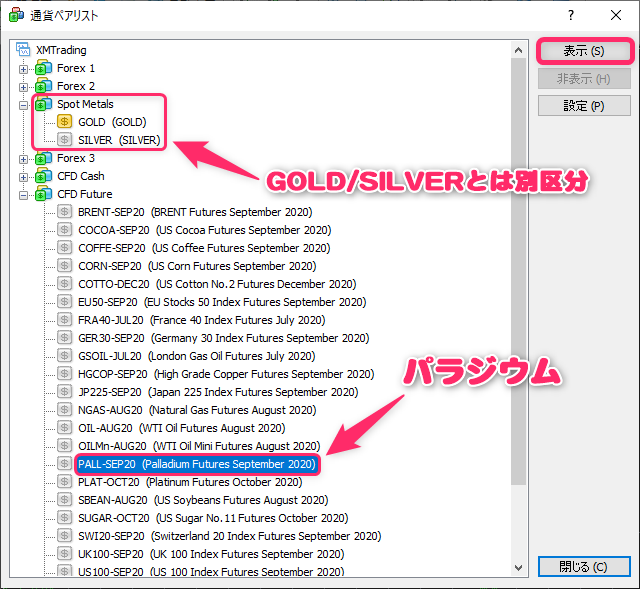This screenshot has width=640, height=589.
Task: Click the CFD Future folder icon
Action: pyautogui.click(x=44, y=193)
